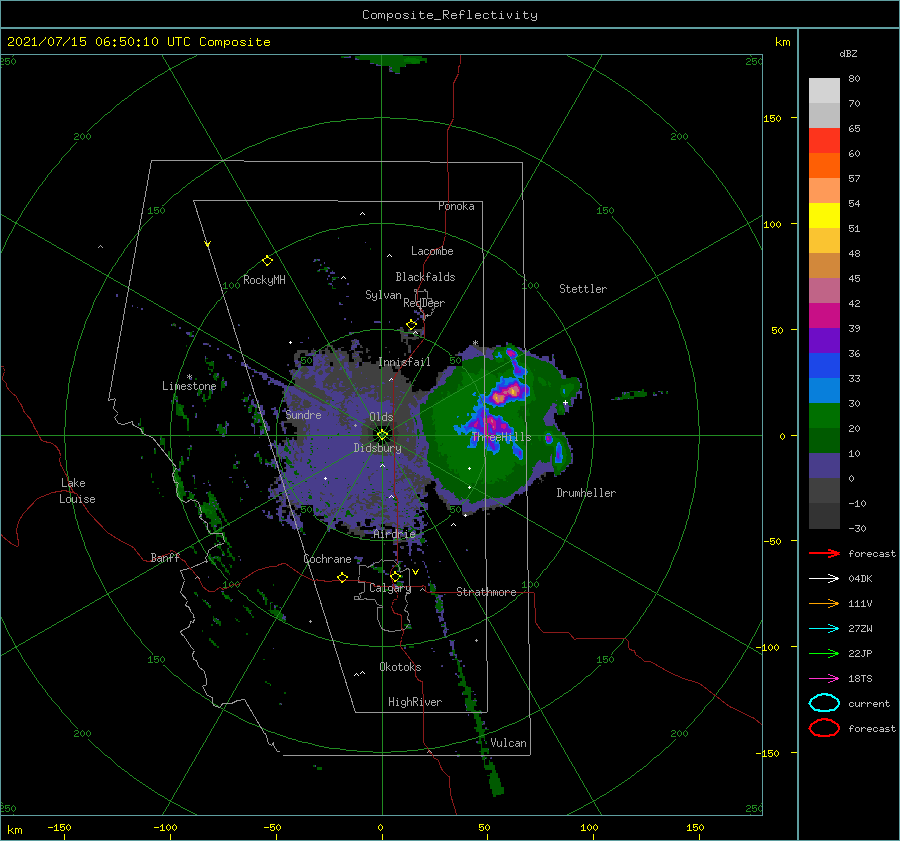Click the purple 36-39 dBZ swatch

pos(824,340)
